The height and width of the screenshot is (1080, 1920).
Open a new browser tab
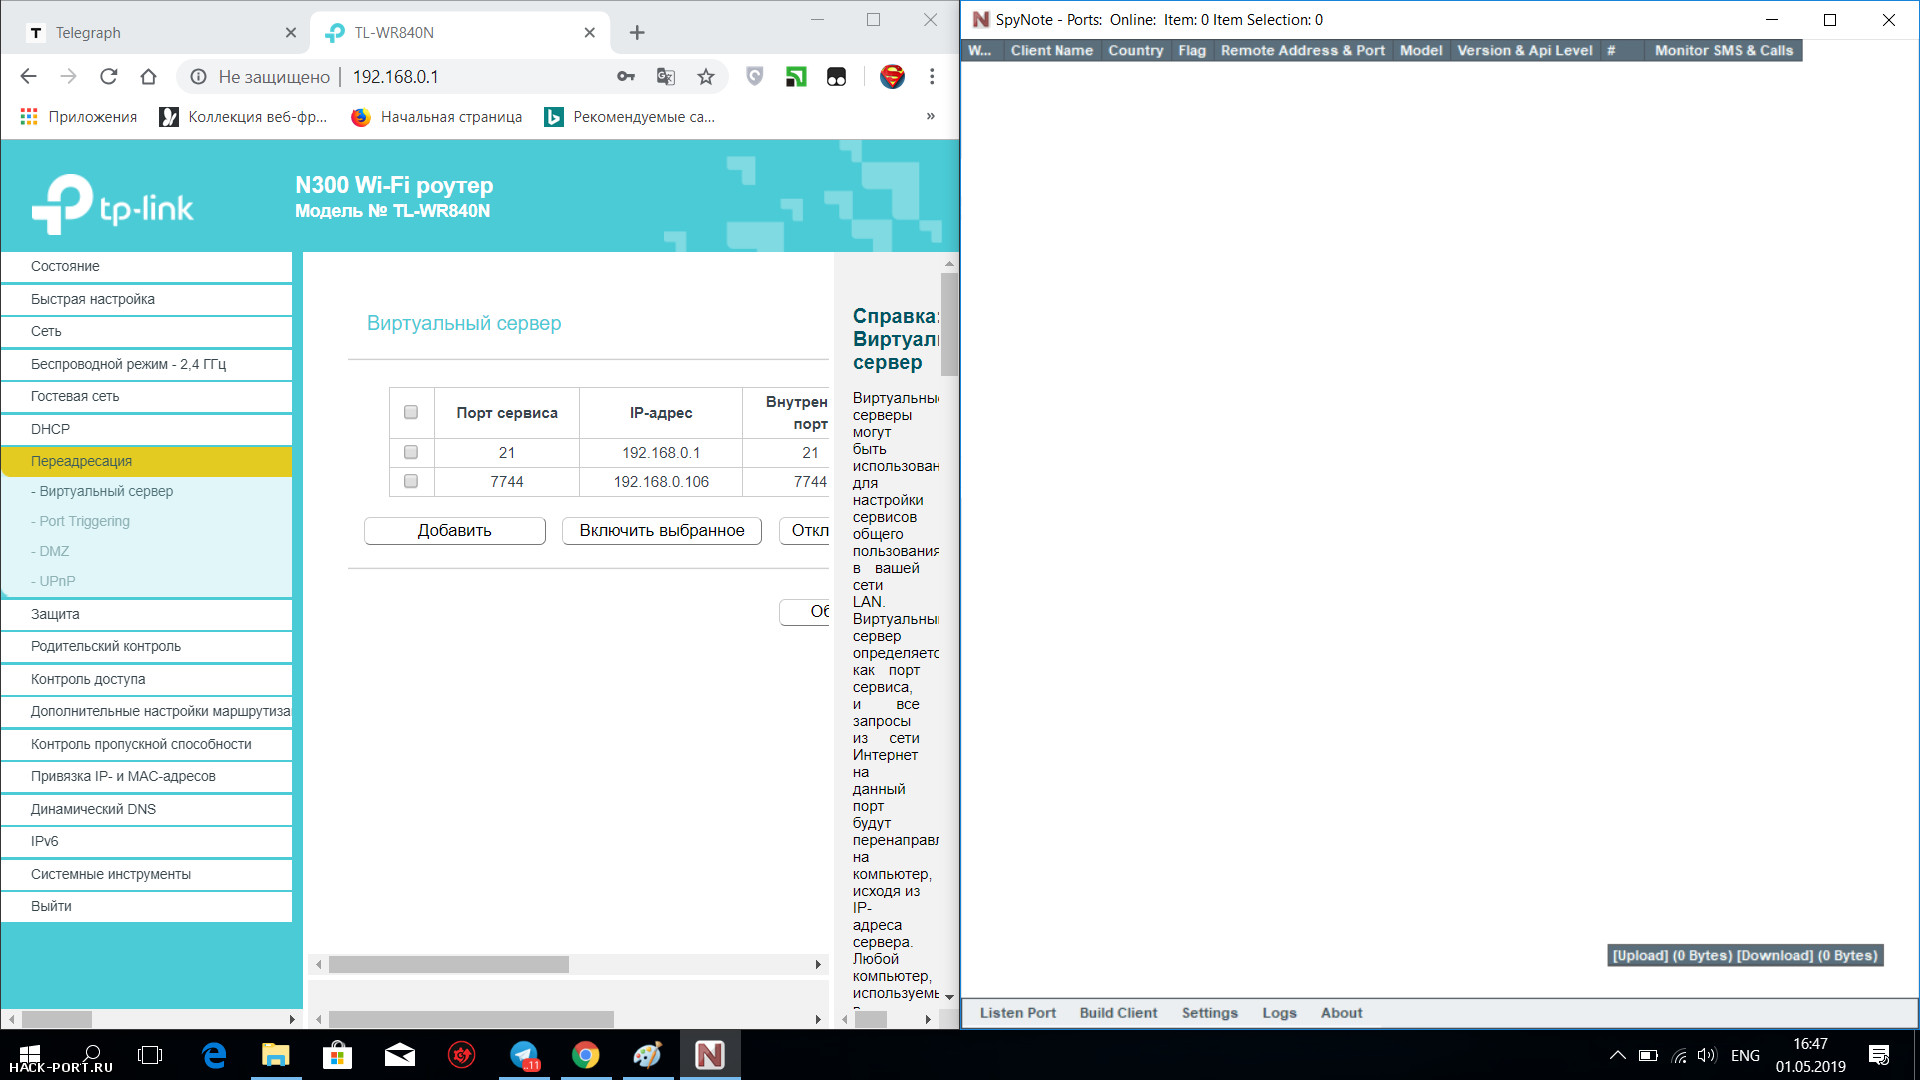[637, 33]
